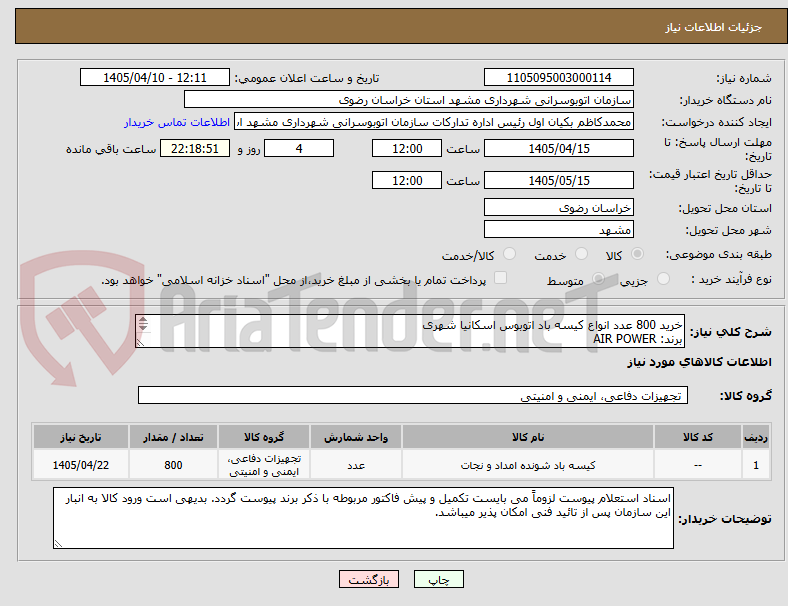This screenshot has height=606, width=788.
Task: Select the کالا radio button
Action: coord(637,254)
